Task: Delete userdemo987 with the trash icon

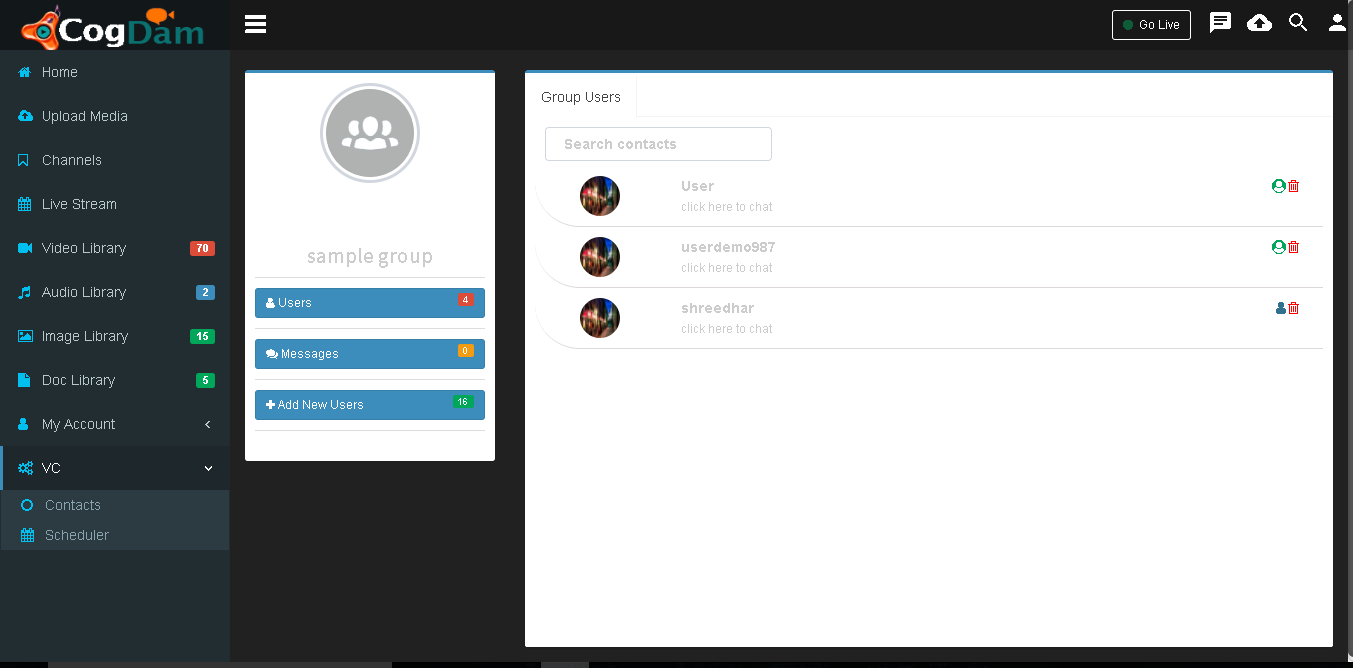Action: click(x=1293, y=247)
